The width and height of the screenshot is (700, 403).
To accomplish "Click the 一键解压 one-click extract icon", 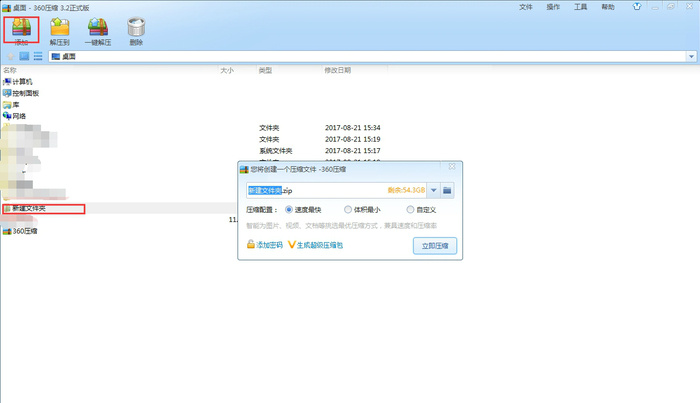I will (98, 27).
